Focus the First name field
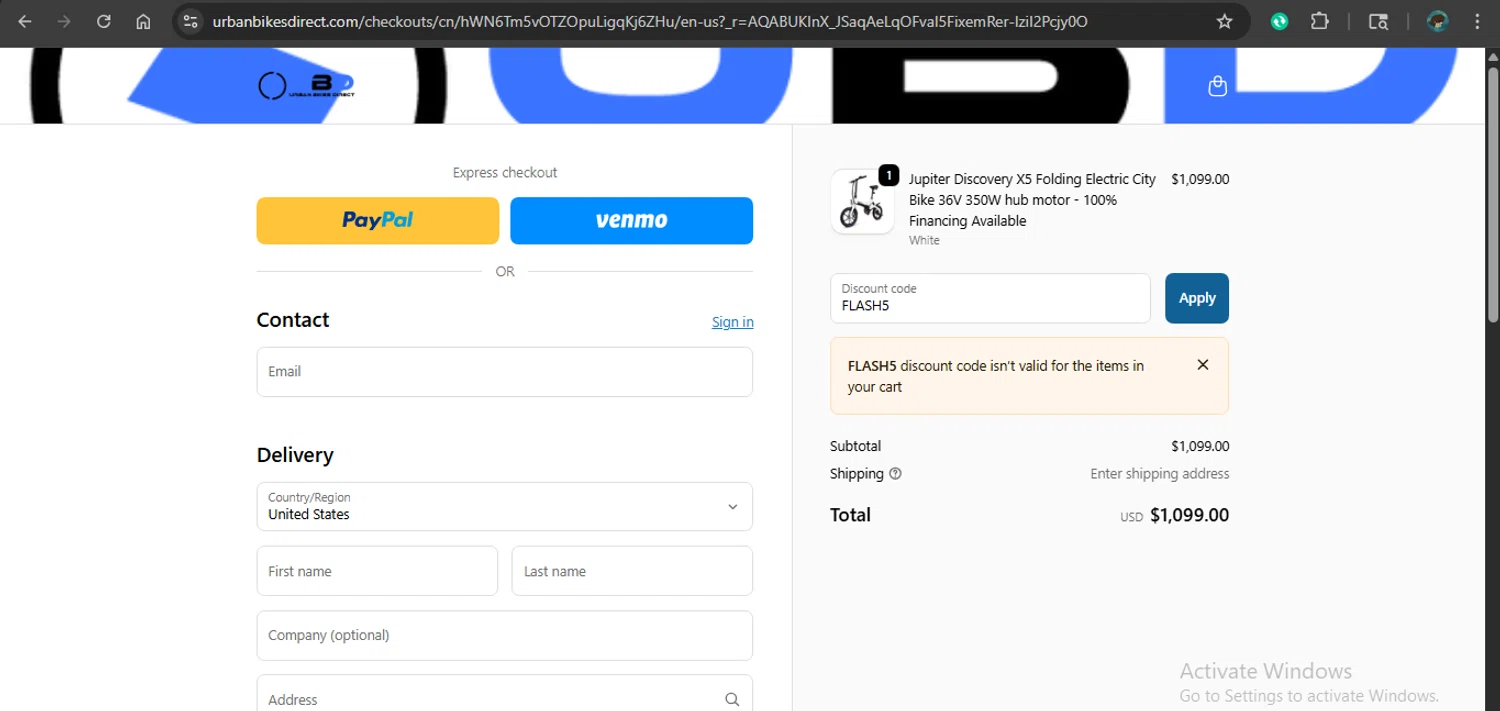 click(x=377, y=571)
